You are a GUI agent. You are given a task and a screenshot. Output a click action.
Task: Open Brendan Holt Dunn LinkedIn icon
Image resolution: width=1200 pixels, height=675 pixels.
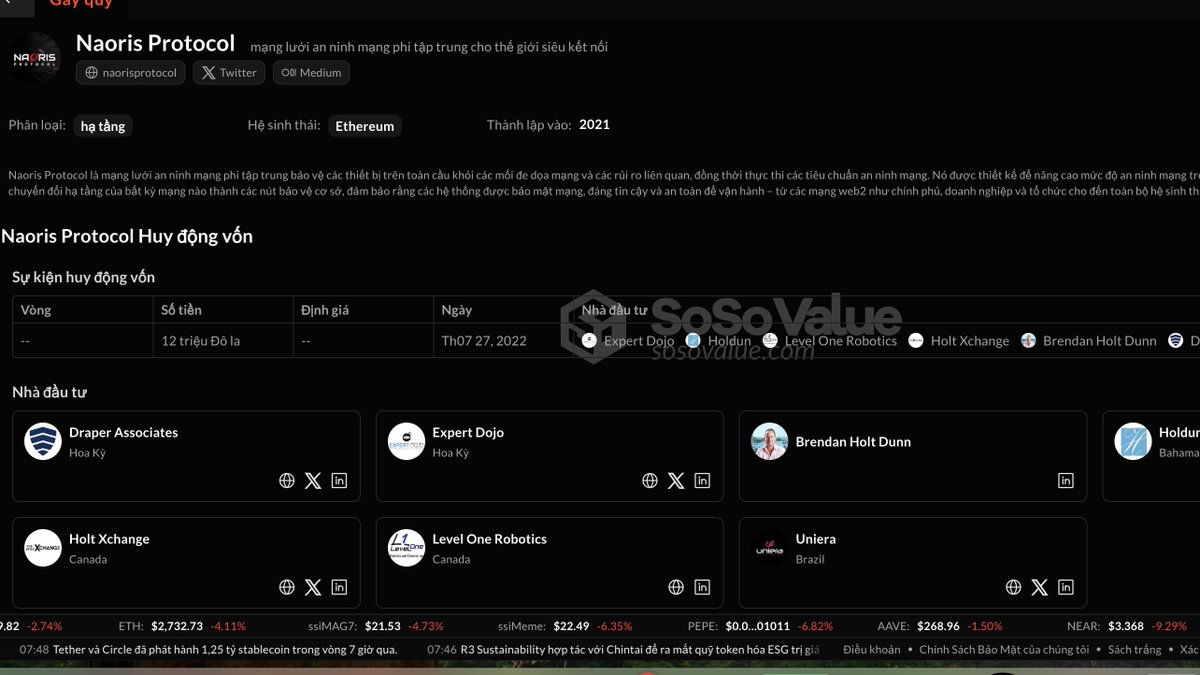(1066, 481)
